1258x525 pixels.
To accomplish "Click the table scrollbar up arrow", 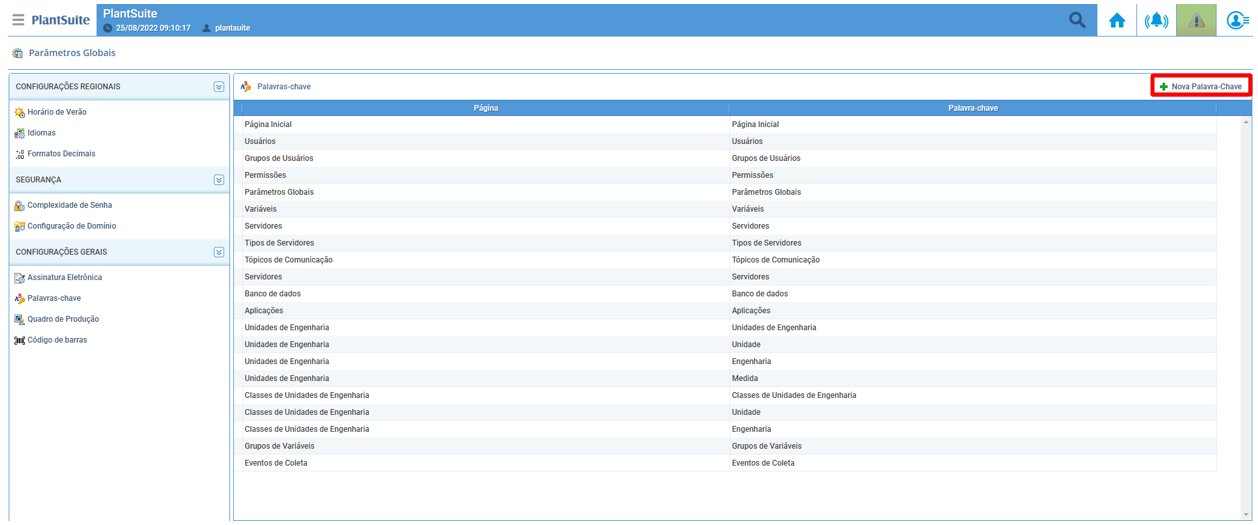I will (1246, 122).
